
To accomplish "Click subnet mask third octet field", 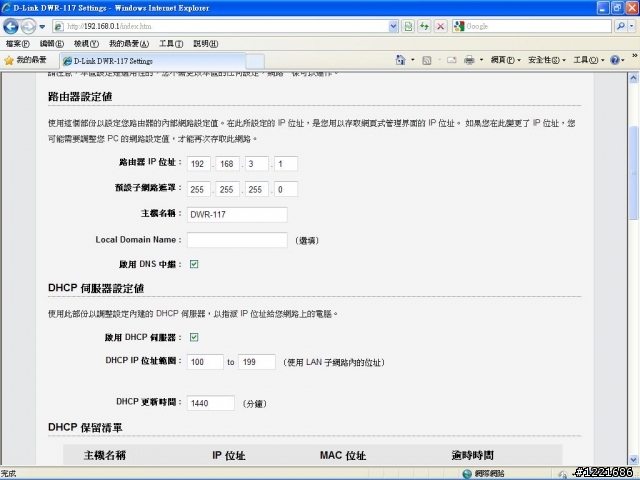I will click(x=257, y=189).
